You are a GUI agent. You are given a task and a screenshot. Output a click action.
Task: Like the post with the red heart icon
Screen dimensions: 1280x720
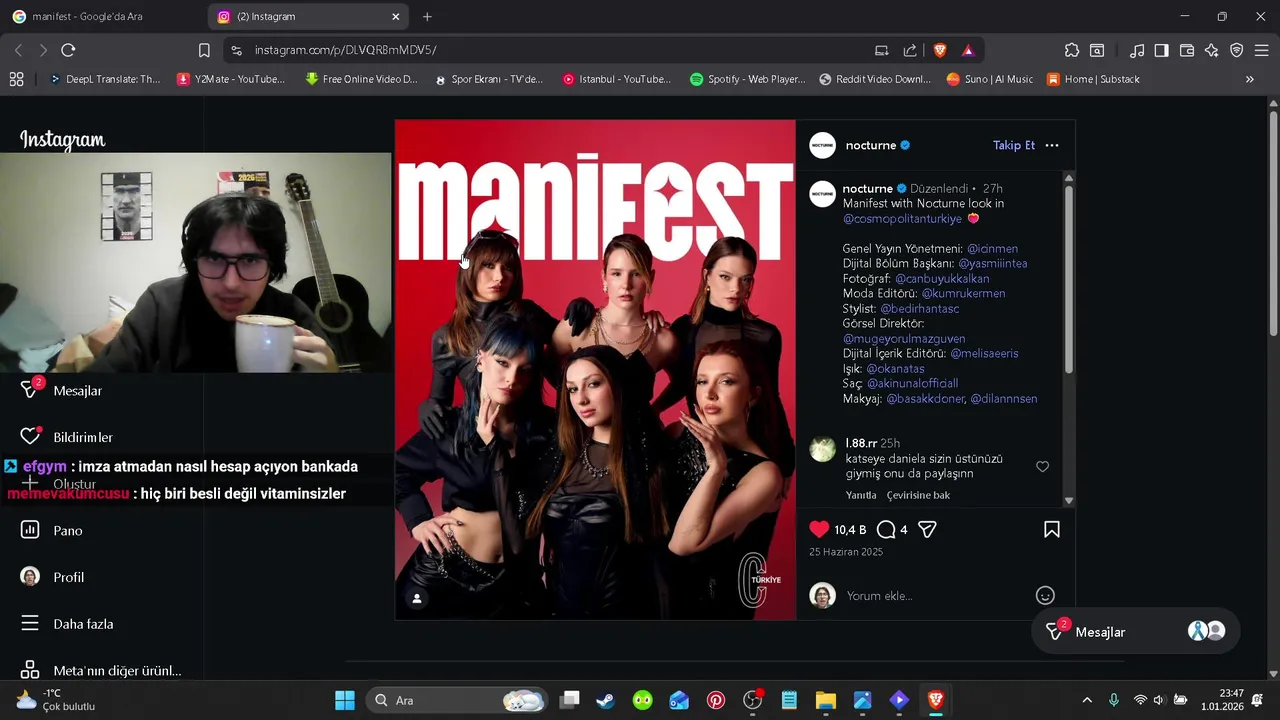(x=819, y=530)
